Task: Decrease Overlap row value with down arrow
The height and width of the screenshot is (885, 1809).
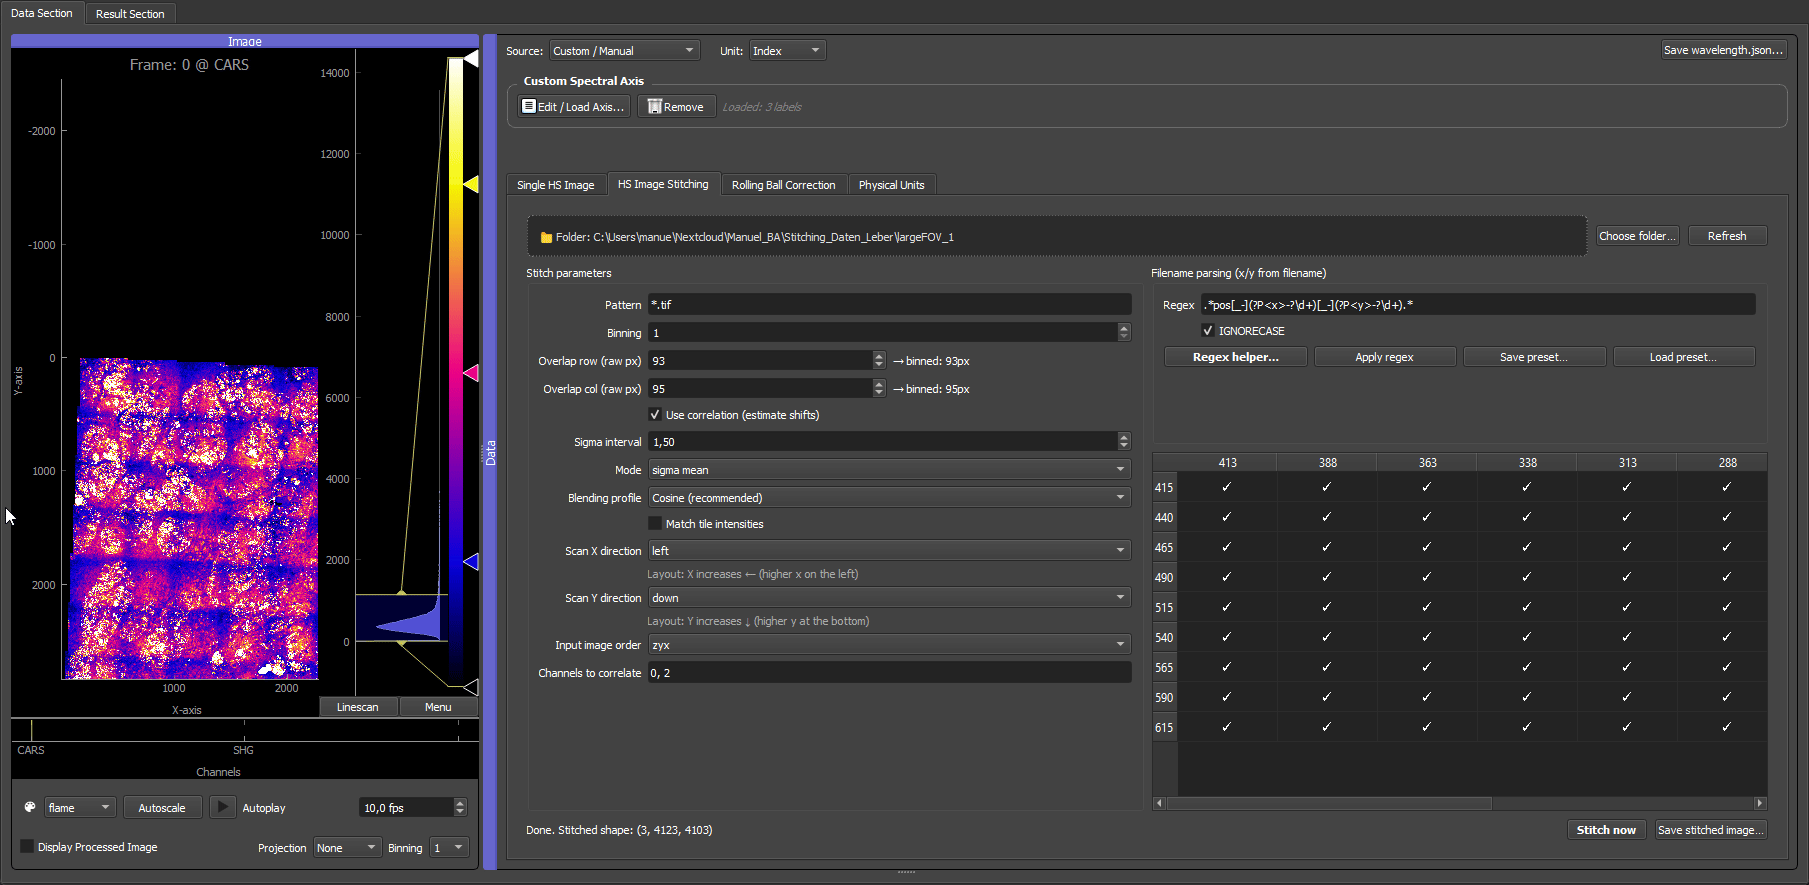Action: click(x=879, y=365)
